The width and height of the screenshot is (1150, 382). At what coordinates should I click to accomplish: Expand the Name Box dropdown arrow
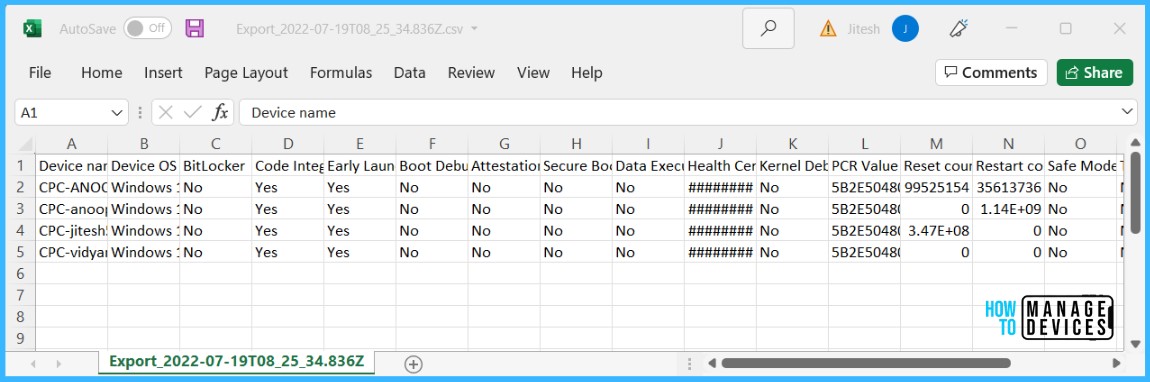[x=117, y=113]
